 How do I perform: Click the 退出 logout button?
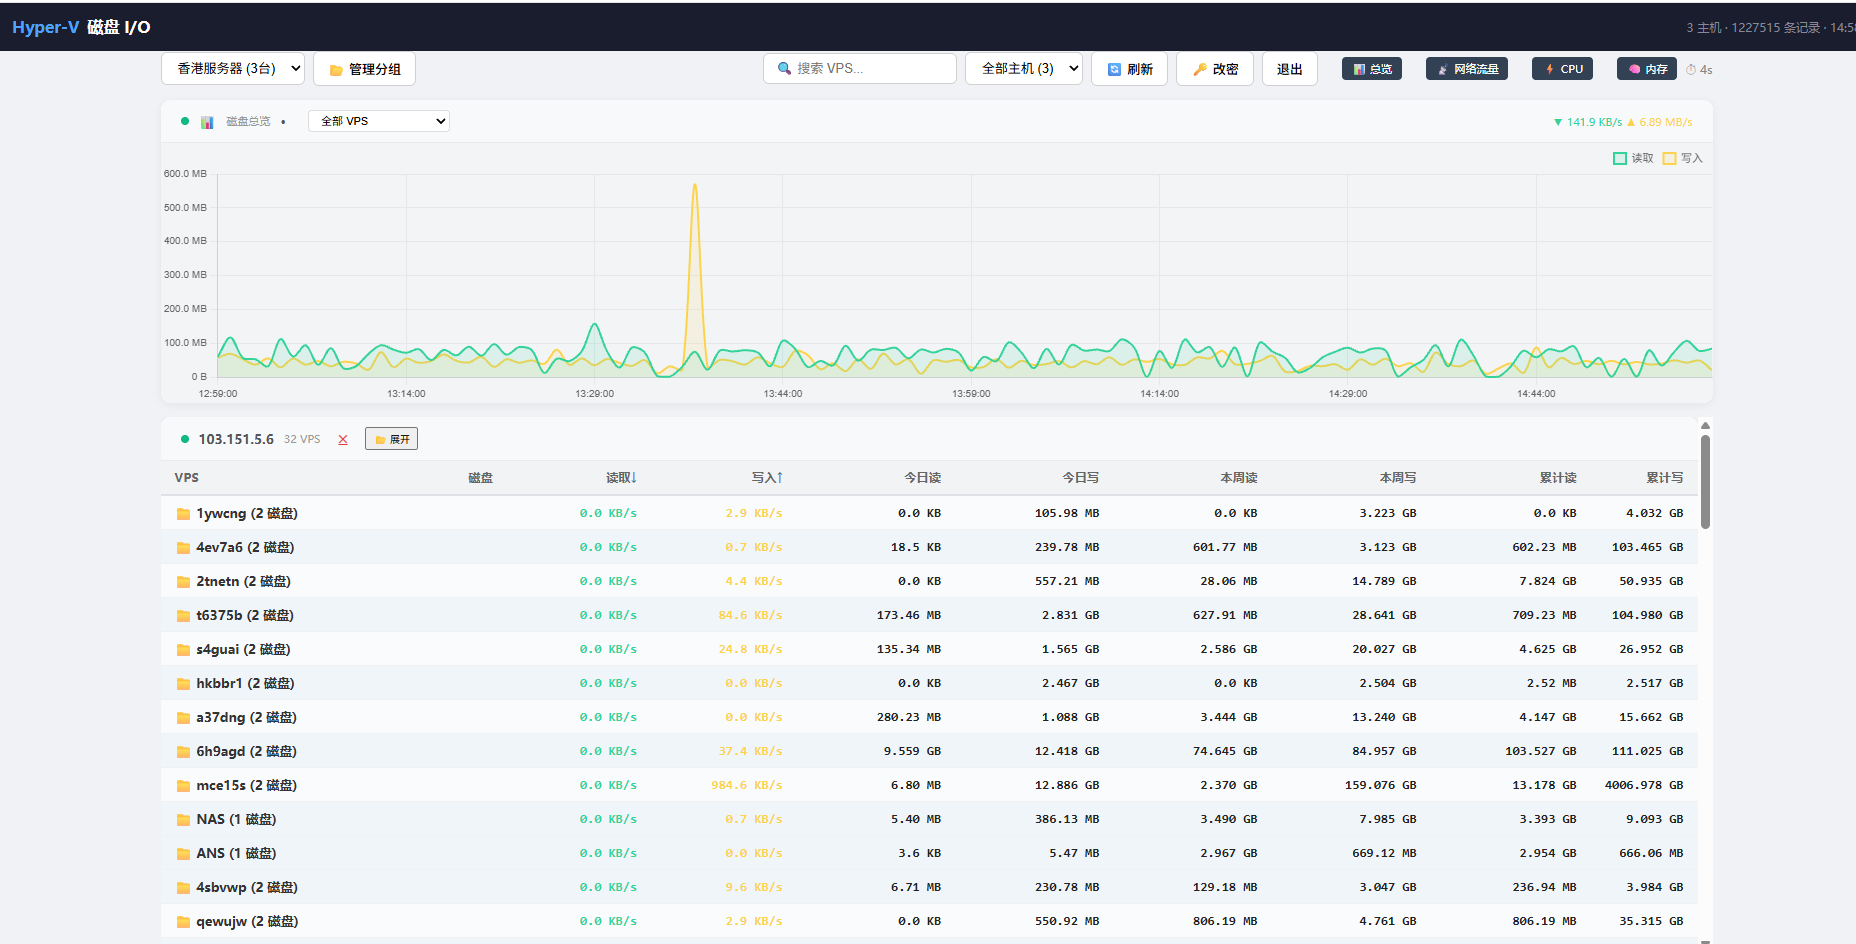click(1290, 69)
